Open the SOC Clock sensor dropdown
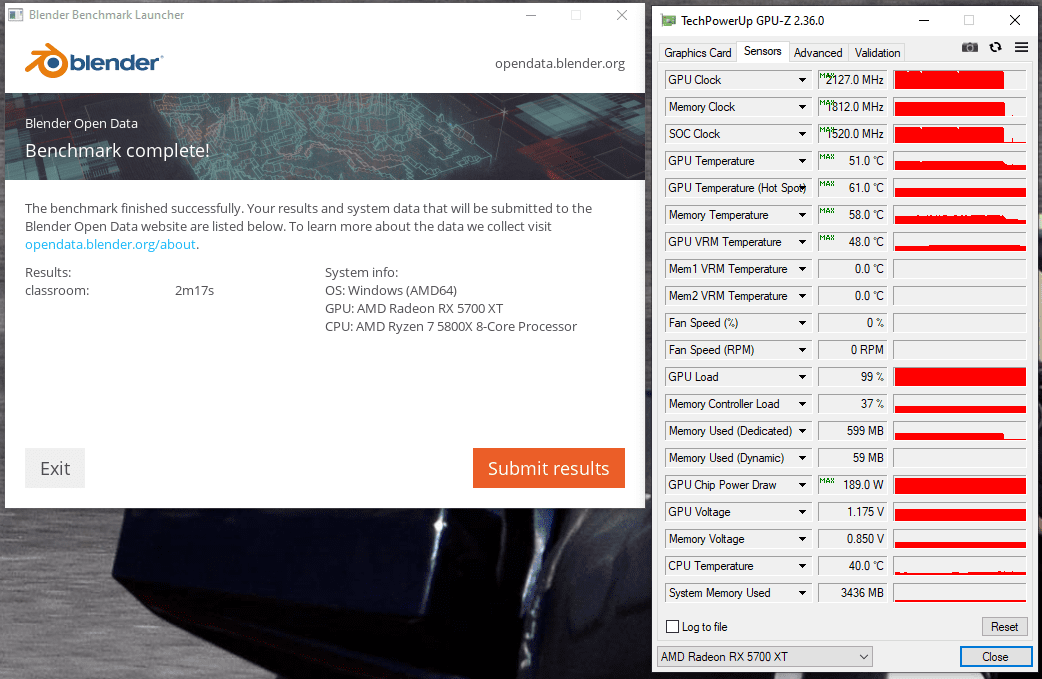 [802, 134]
